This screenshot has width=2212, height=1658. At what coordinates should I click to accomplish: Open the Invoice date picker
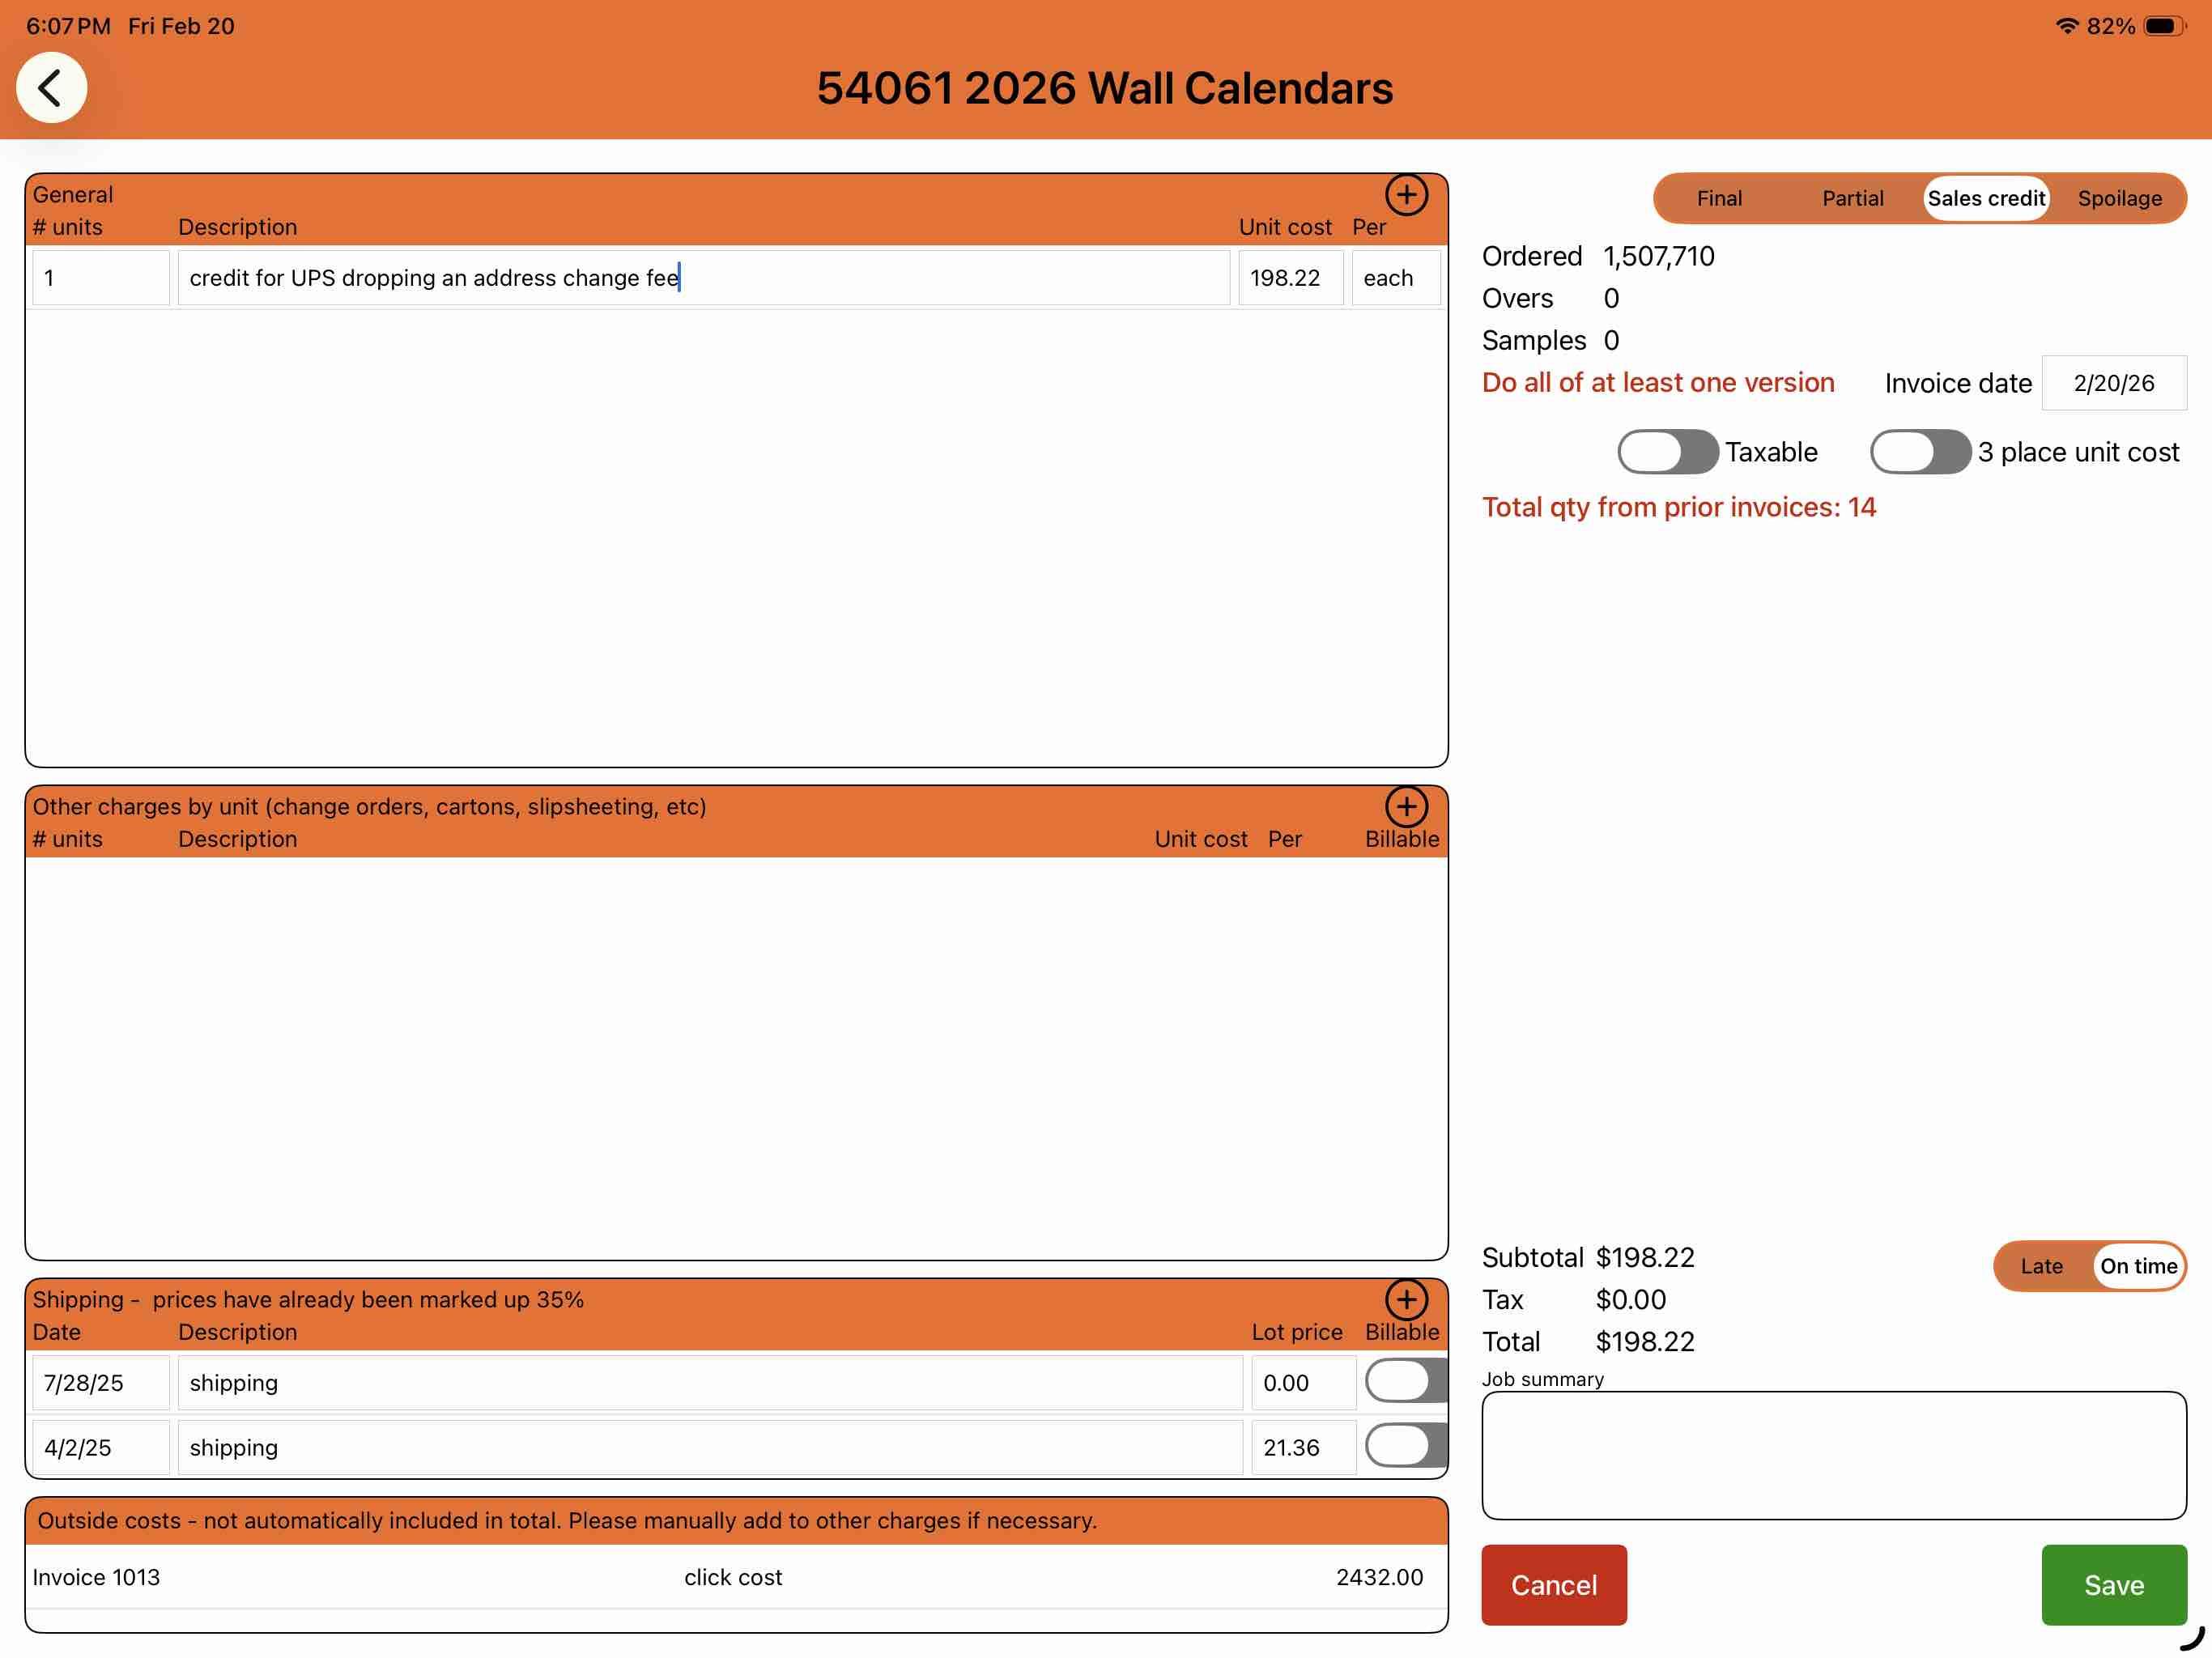tap(2113, 383)
